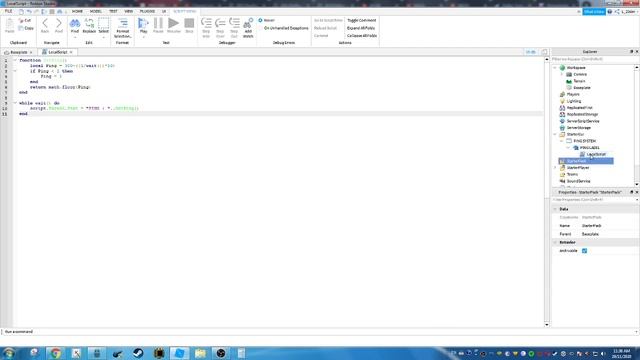The image size is (640, 360).
Task: Open the Replace tool
Action: (89, 25)
